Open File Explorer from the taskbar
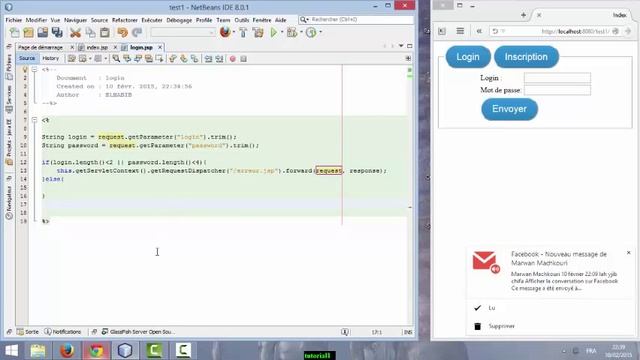 (x=38, y=351)
